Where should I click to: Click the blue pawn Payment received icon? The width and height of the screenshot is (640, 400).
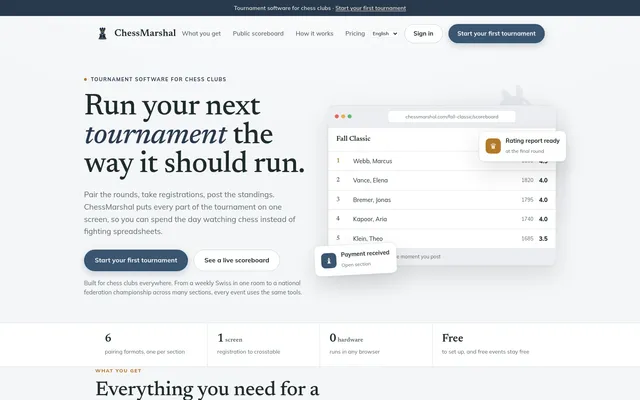pos(329,260)
